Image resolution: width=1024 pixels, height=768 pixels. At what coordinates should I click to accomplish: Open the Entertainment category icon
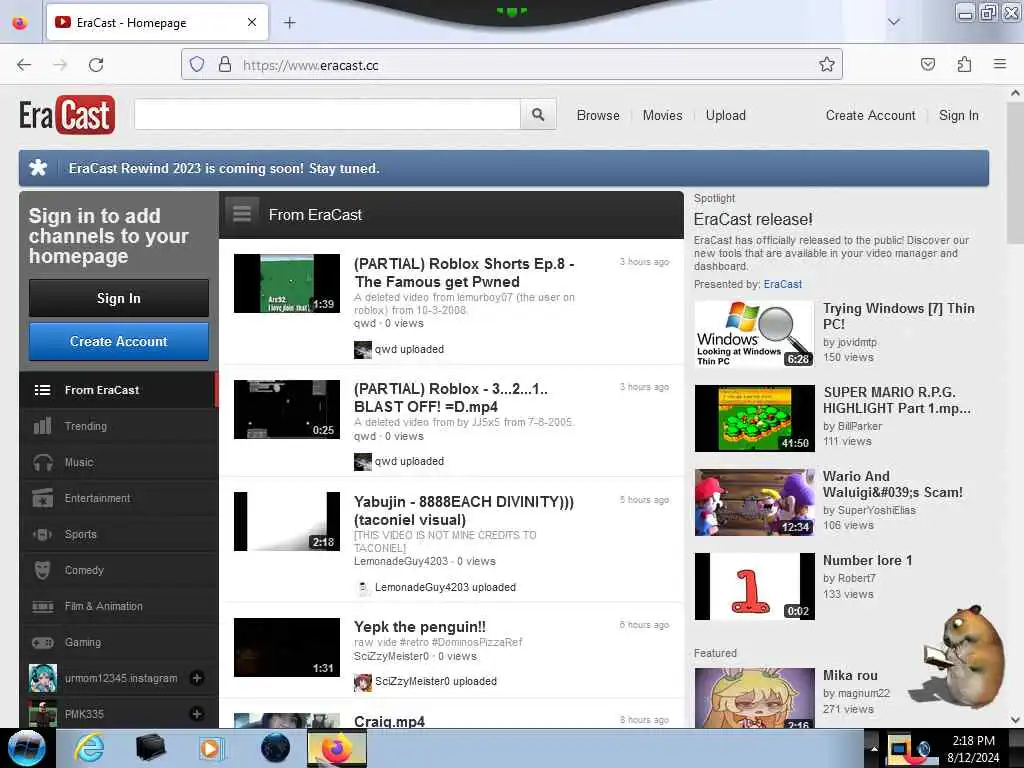coord(42,498)
